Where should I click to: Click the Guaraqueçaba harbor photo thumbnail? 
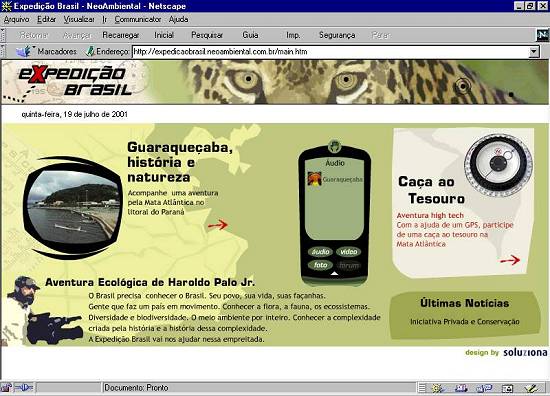tap(73, 208)
